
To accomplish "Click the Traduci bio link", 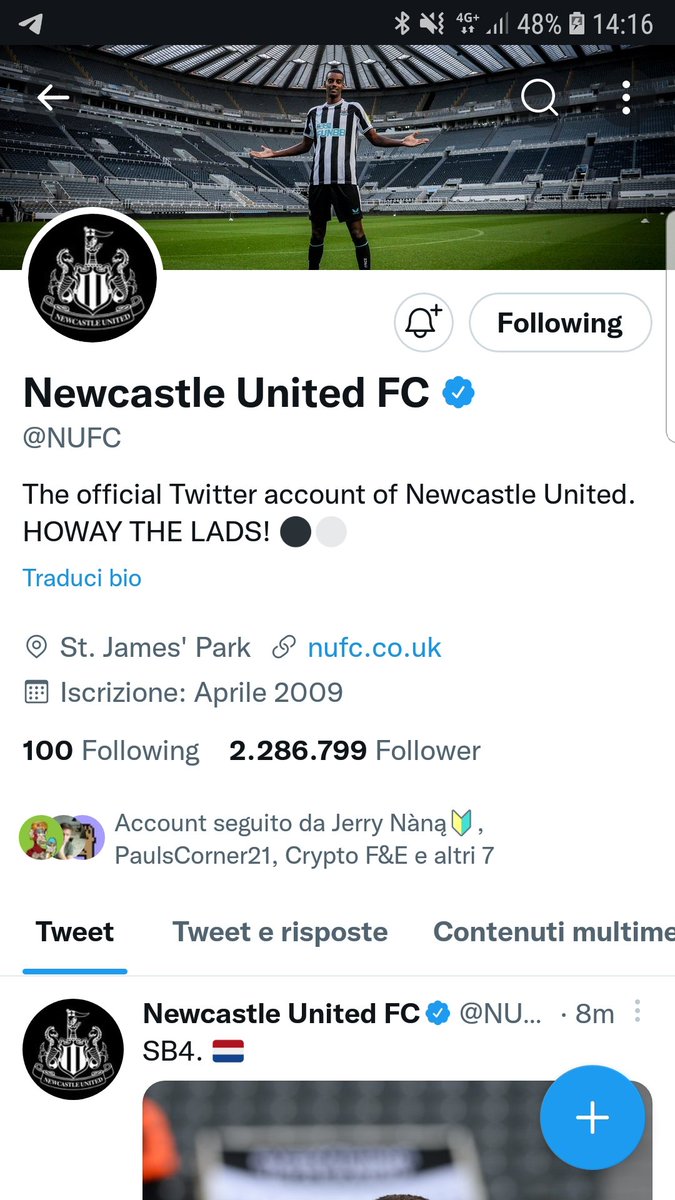I will [x=82, y=578].
